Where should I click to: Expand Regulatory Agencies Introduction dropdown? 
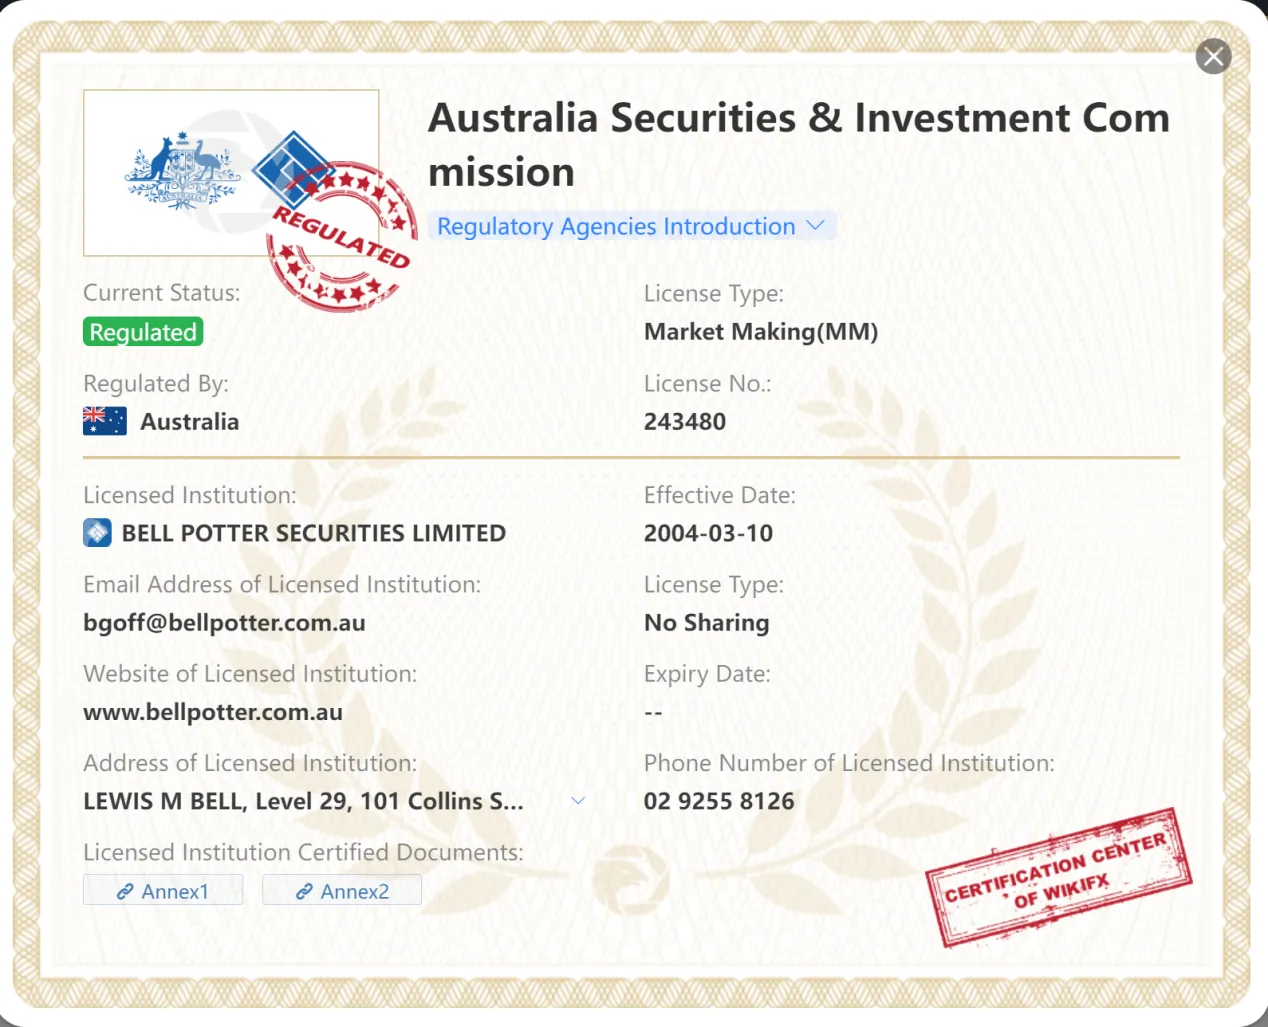coord(632,226)
